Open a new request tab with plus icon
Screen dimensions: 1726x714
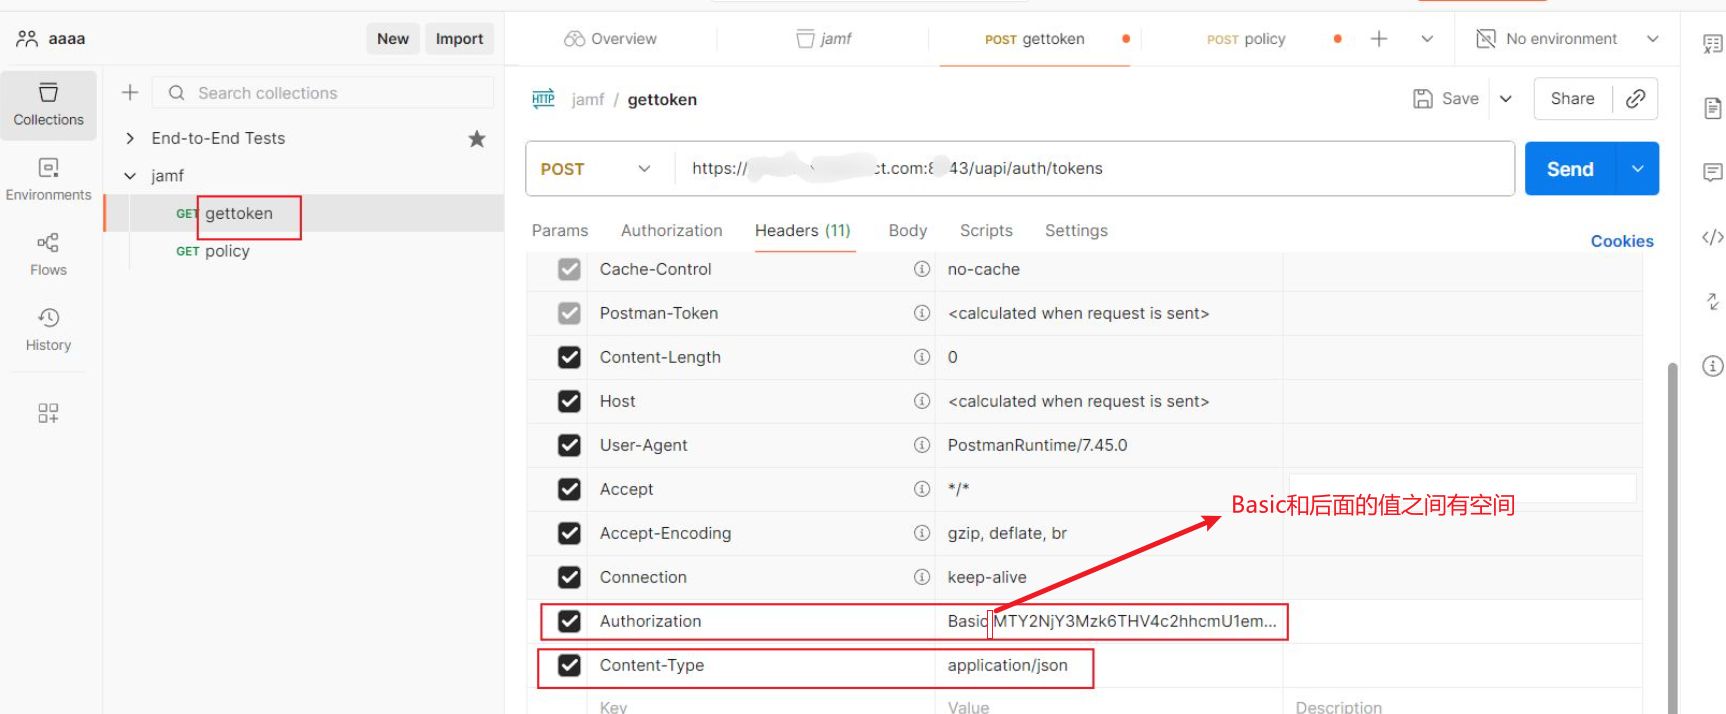pos(1379,39)
